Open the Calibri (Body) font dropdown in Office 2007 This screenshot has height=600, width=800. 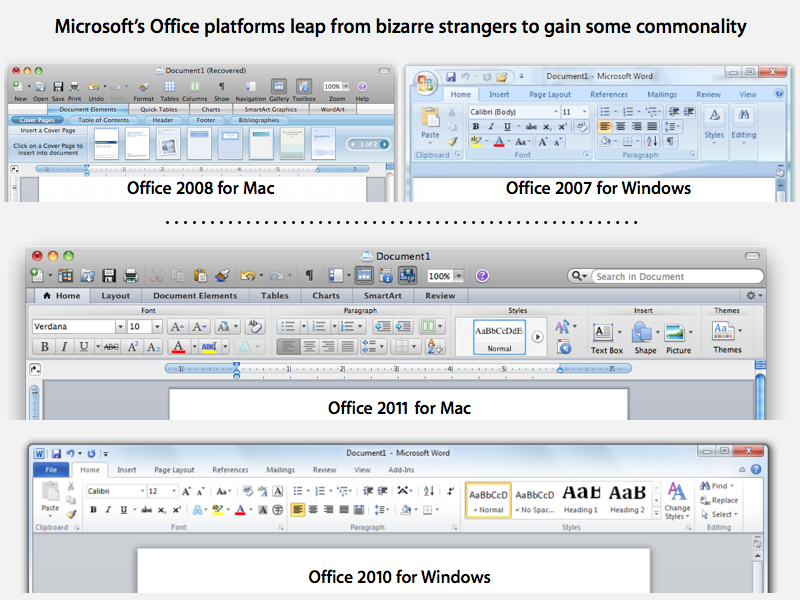(x=556, y=112)
